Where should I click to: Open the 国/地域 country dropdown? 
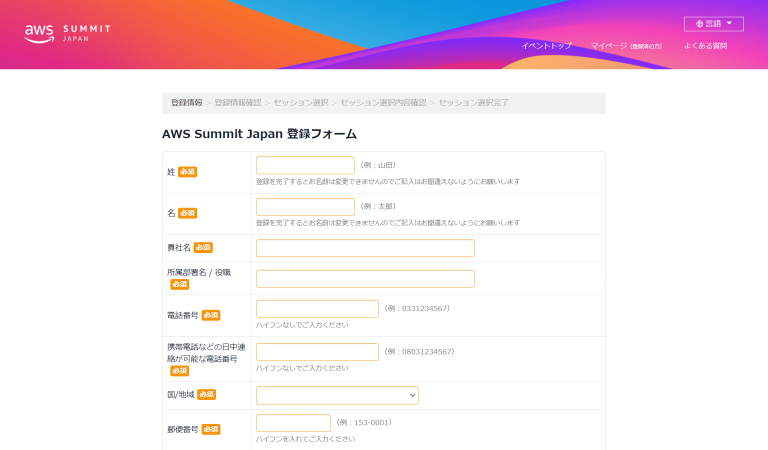click(337, 395)
